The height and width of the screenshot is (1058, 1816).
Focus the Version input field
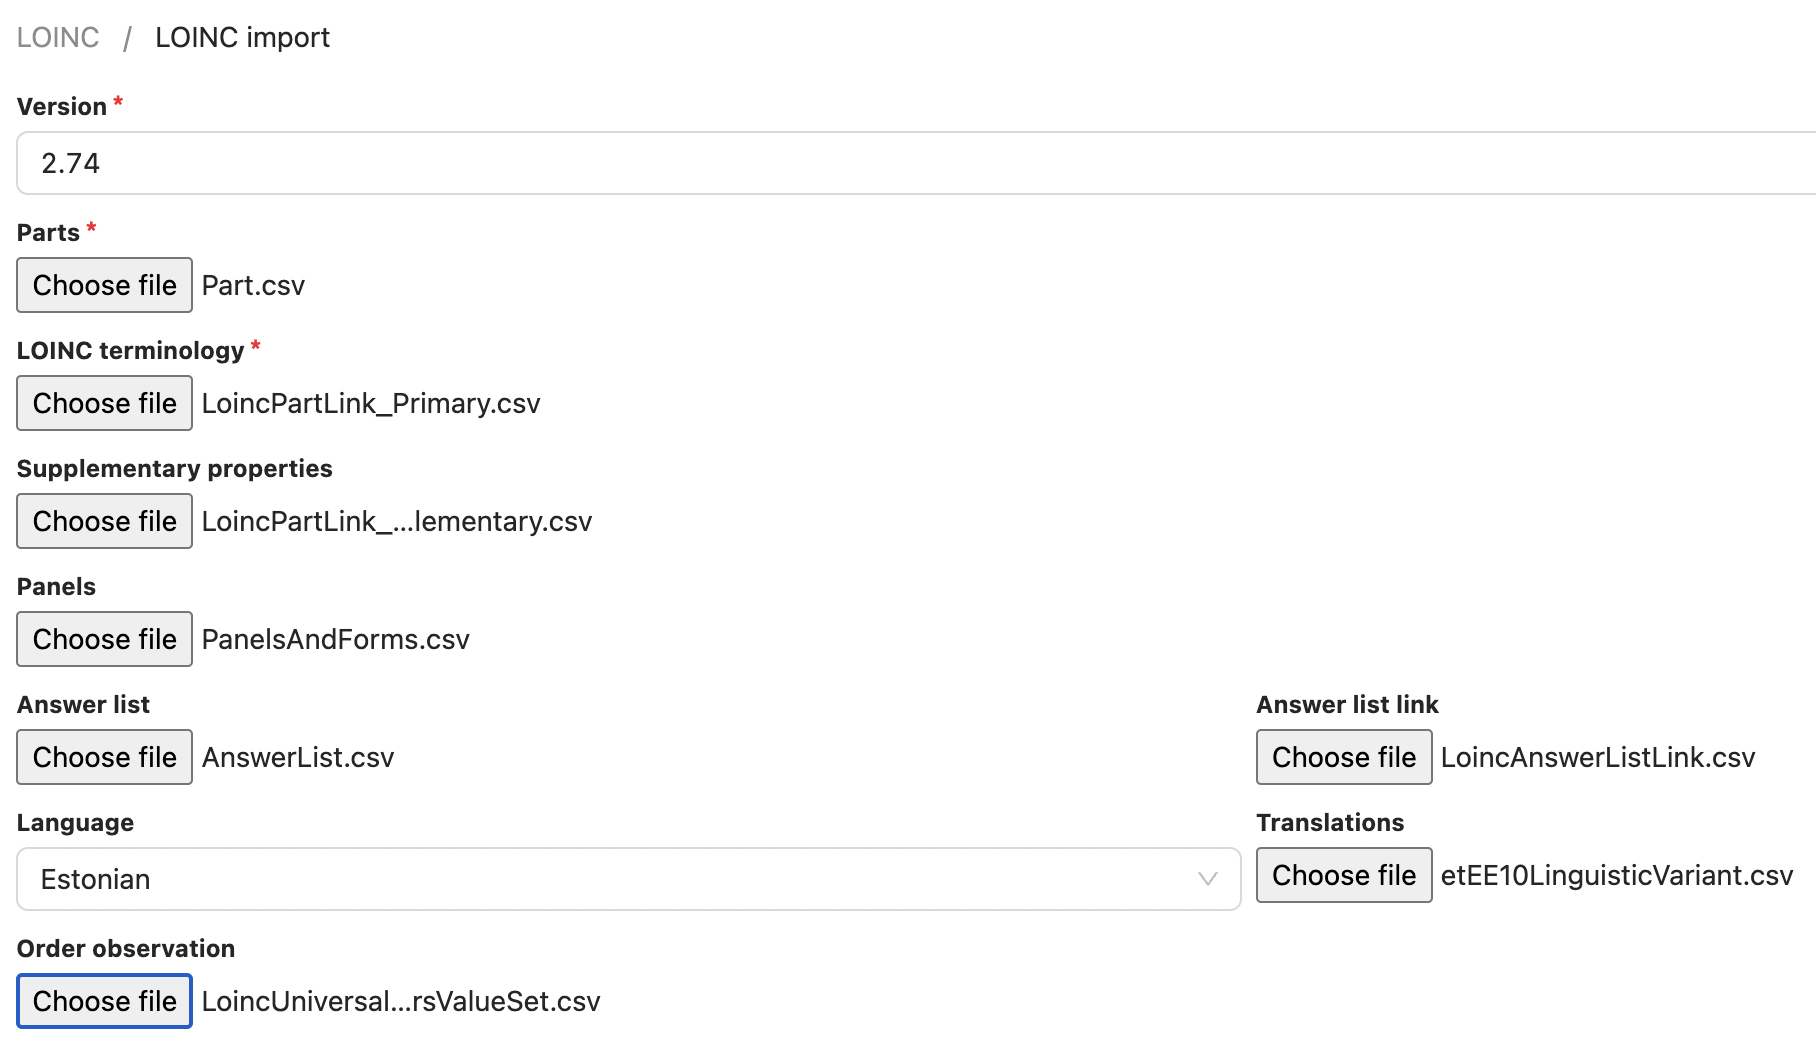click(x=900, y=163)
